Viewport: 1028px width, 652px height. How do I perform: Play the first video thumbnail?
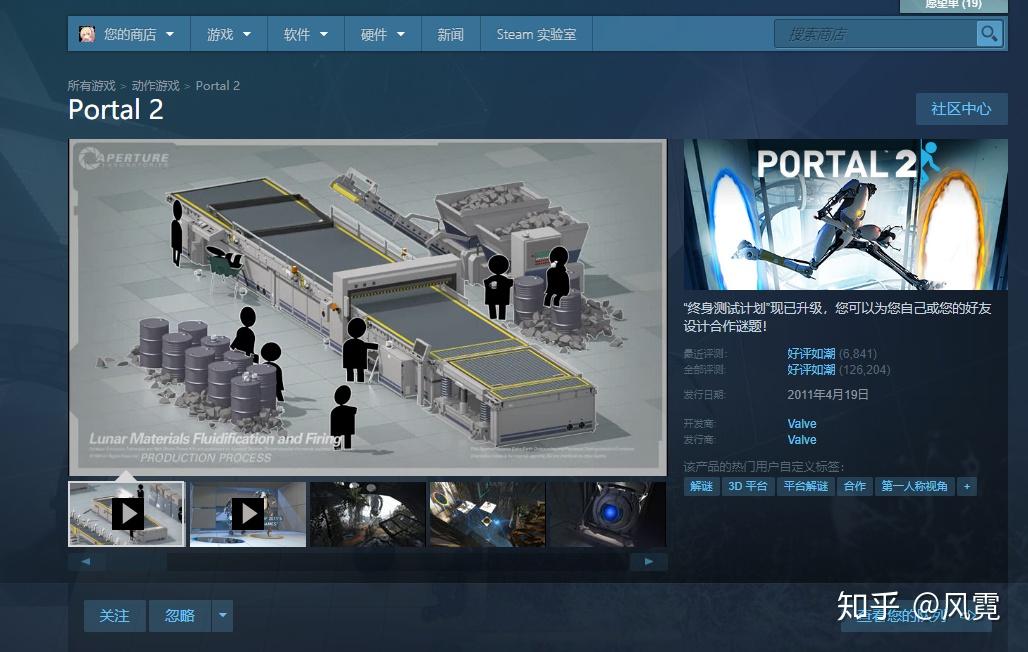(x=127, y=514)
